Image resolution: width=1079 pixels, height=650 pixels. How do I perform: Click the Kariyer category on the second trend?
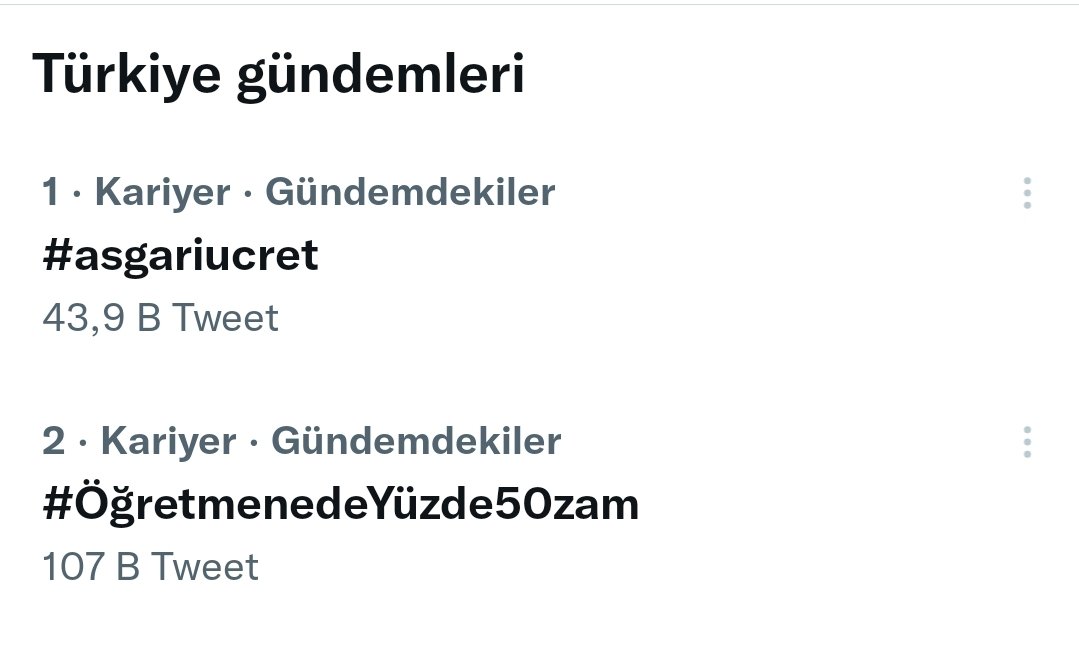click(169, 441)
